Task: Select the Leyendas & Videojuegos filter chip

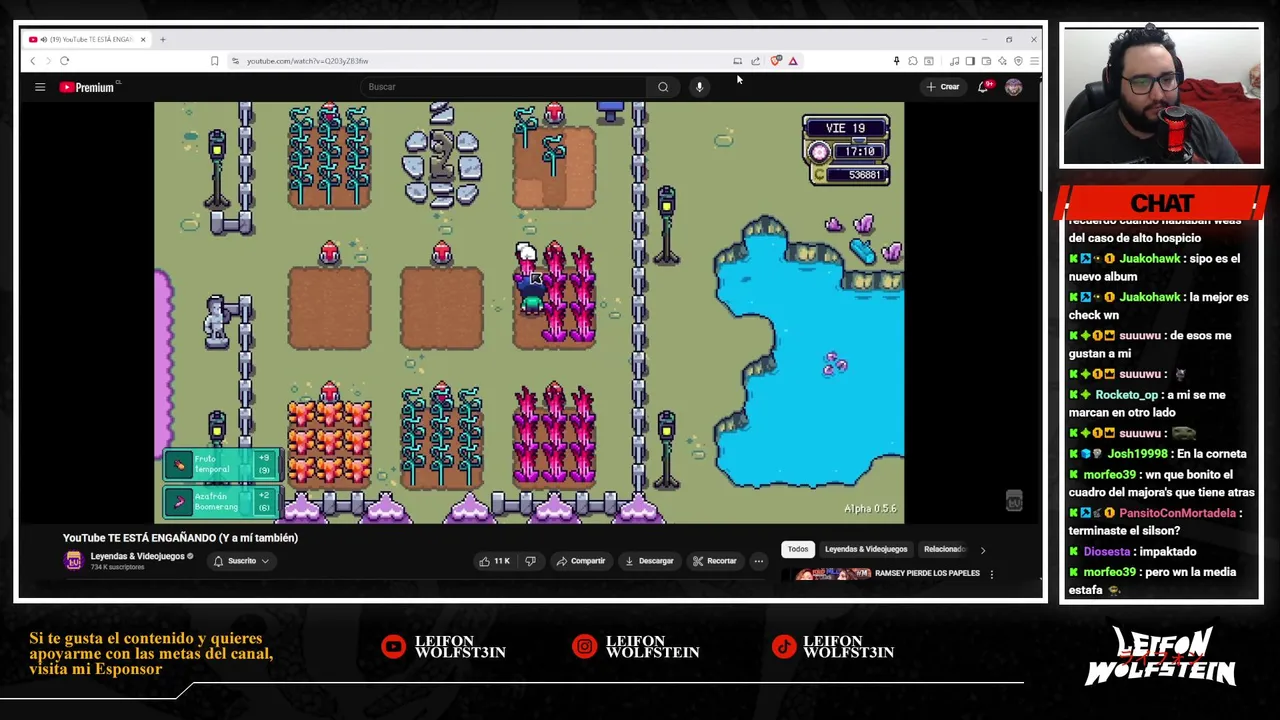Action: point(866,549)
